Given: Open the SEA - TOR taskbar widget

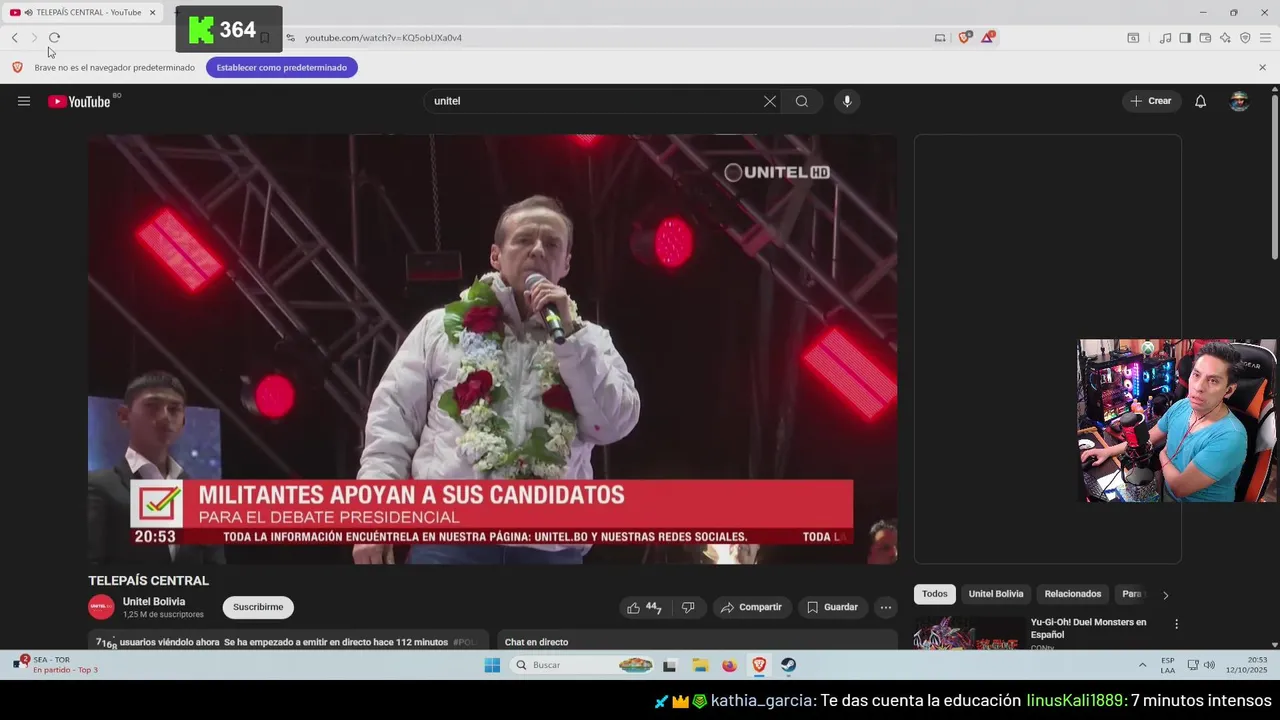Looking at the screenshot, I should point(58,665).
